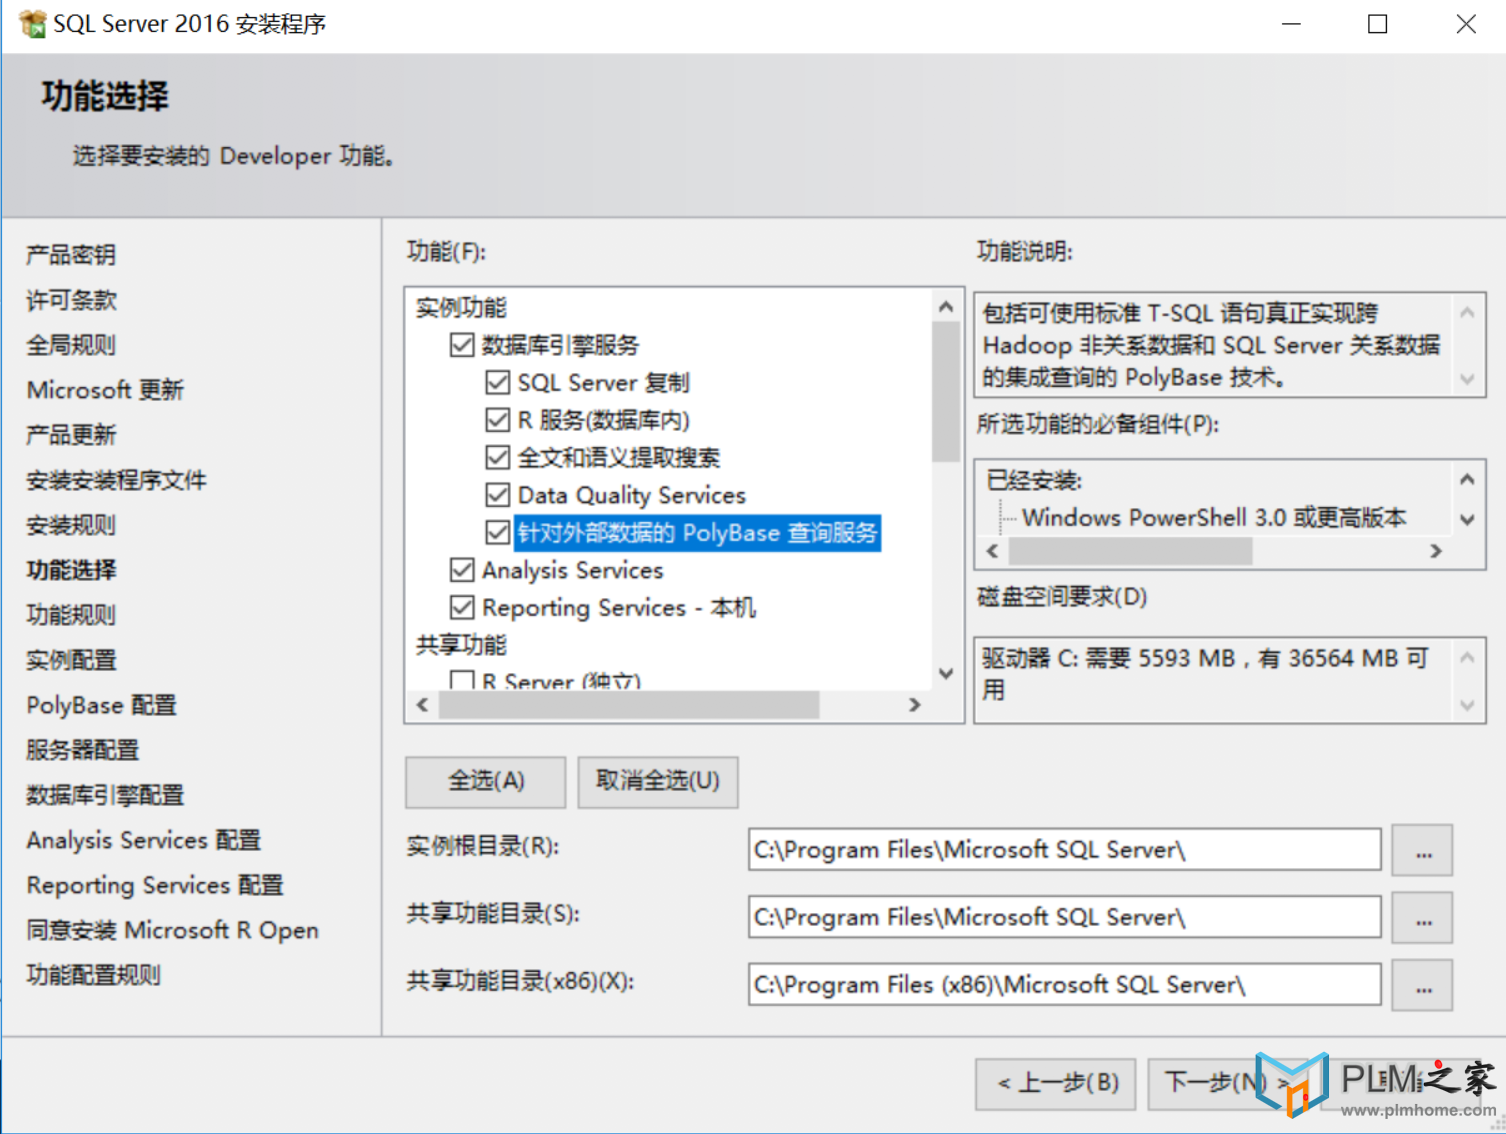Screen dimensions: 1506x1134
Task: Select 安装安装程序文件 step in sidebar
Action: tap(116, 480)
